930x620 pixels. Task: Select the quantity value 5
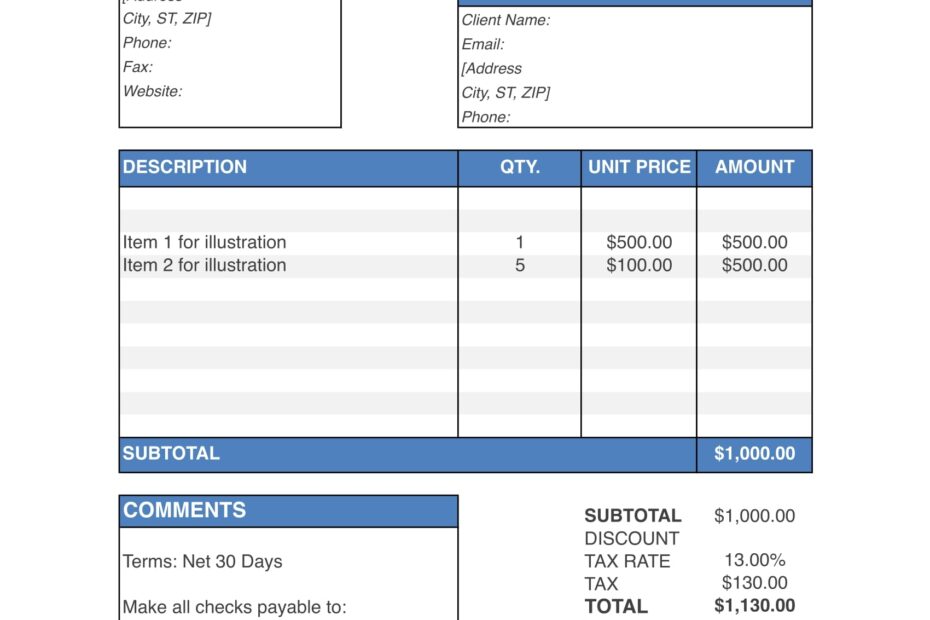(517, 265)
